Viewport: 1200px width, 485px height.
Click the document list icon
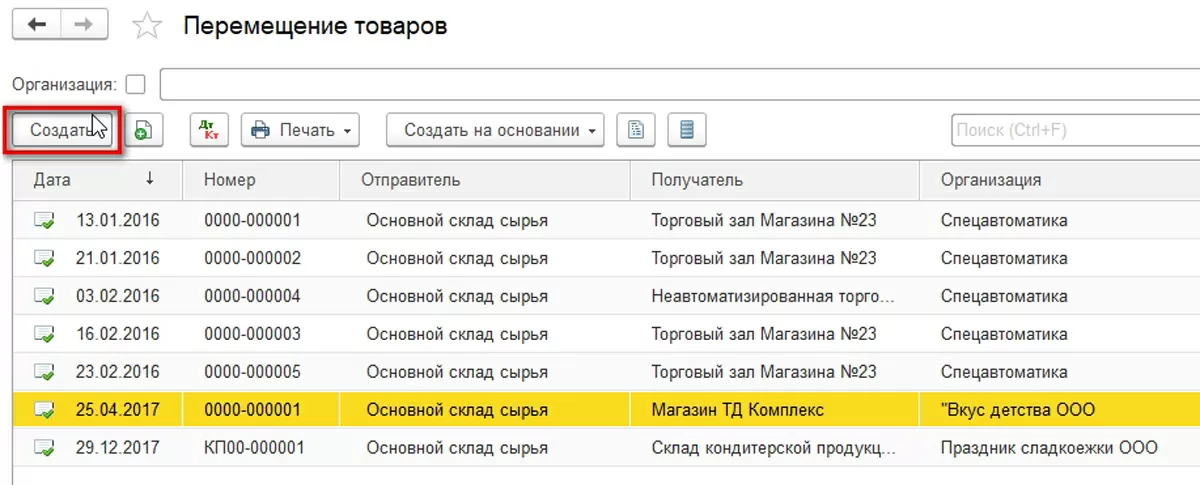pos(636,130)
